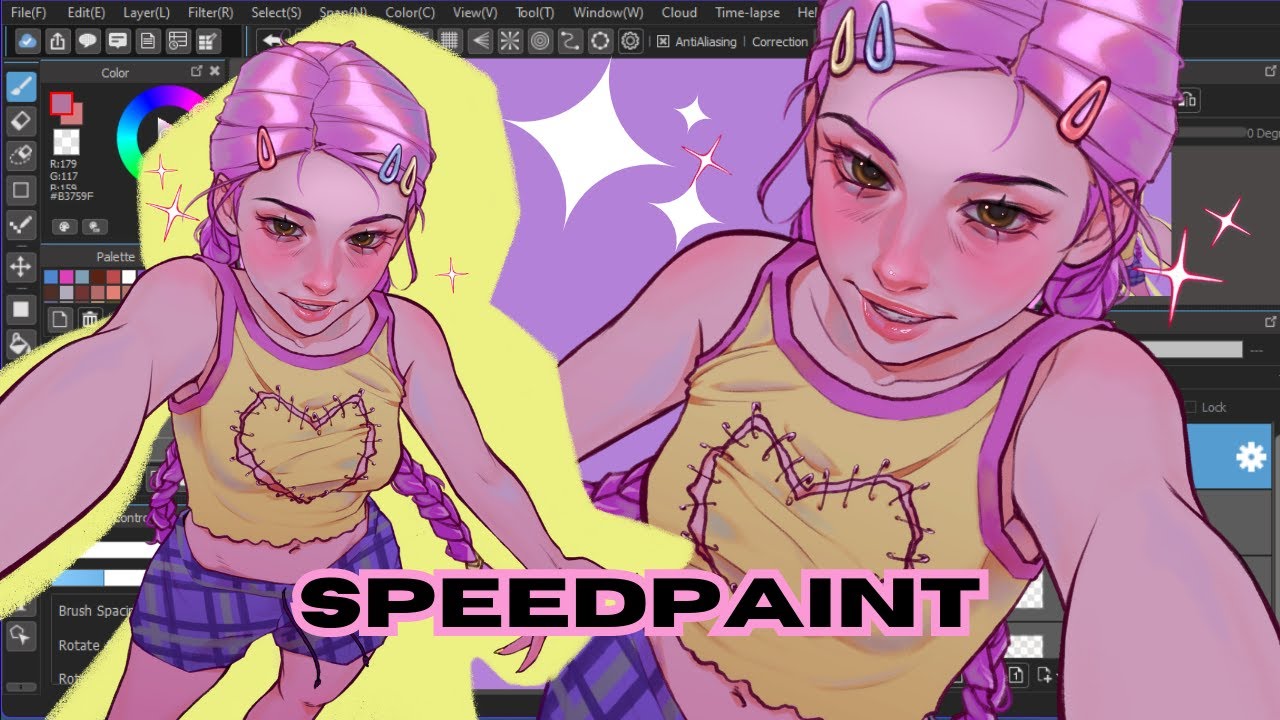The image size is (1280, 720).
Task: Click the blue brush size slider
Action: tap(78, 577)
